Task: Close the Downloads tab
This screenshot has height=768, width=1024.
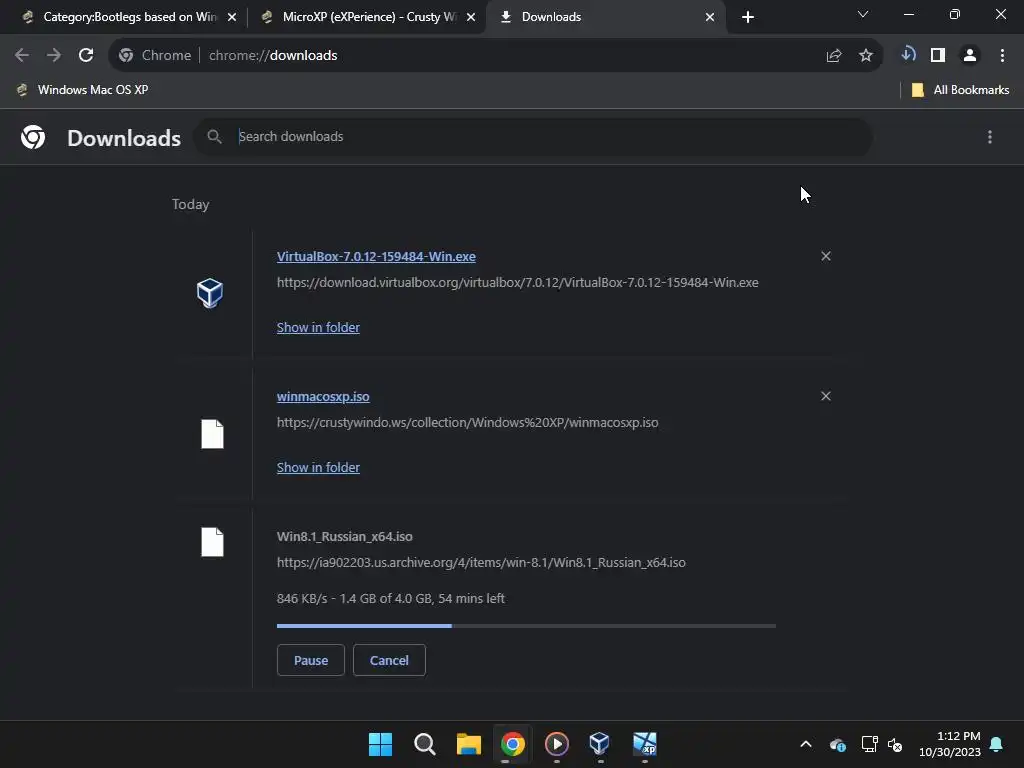Action: 710,17
